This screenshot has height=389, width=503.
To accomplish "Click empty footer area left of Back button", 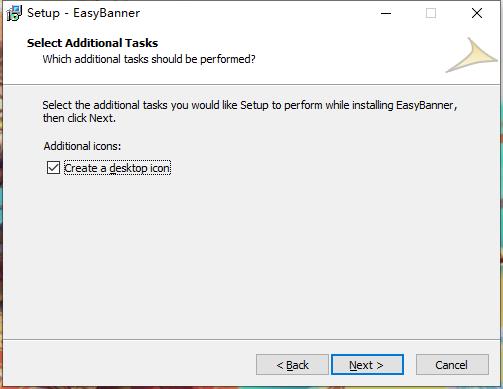I will [x=130, y=365].
